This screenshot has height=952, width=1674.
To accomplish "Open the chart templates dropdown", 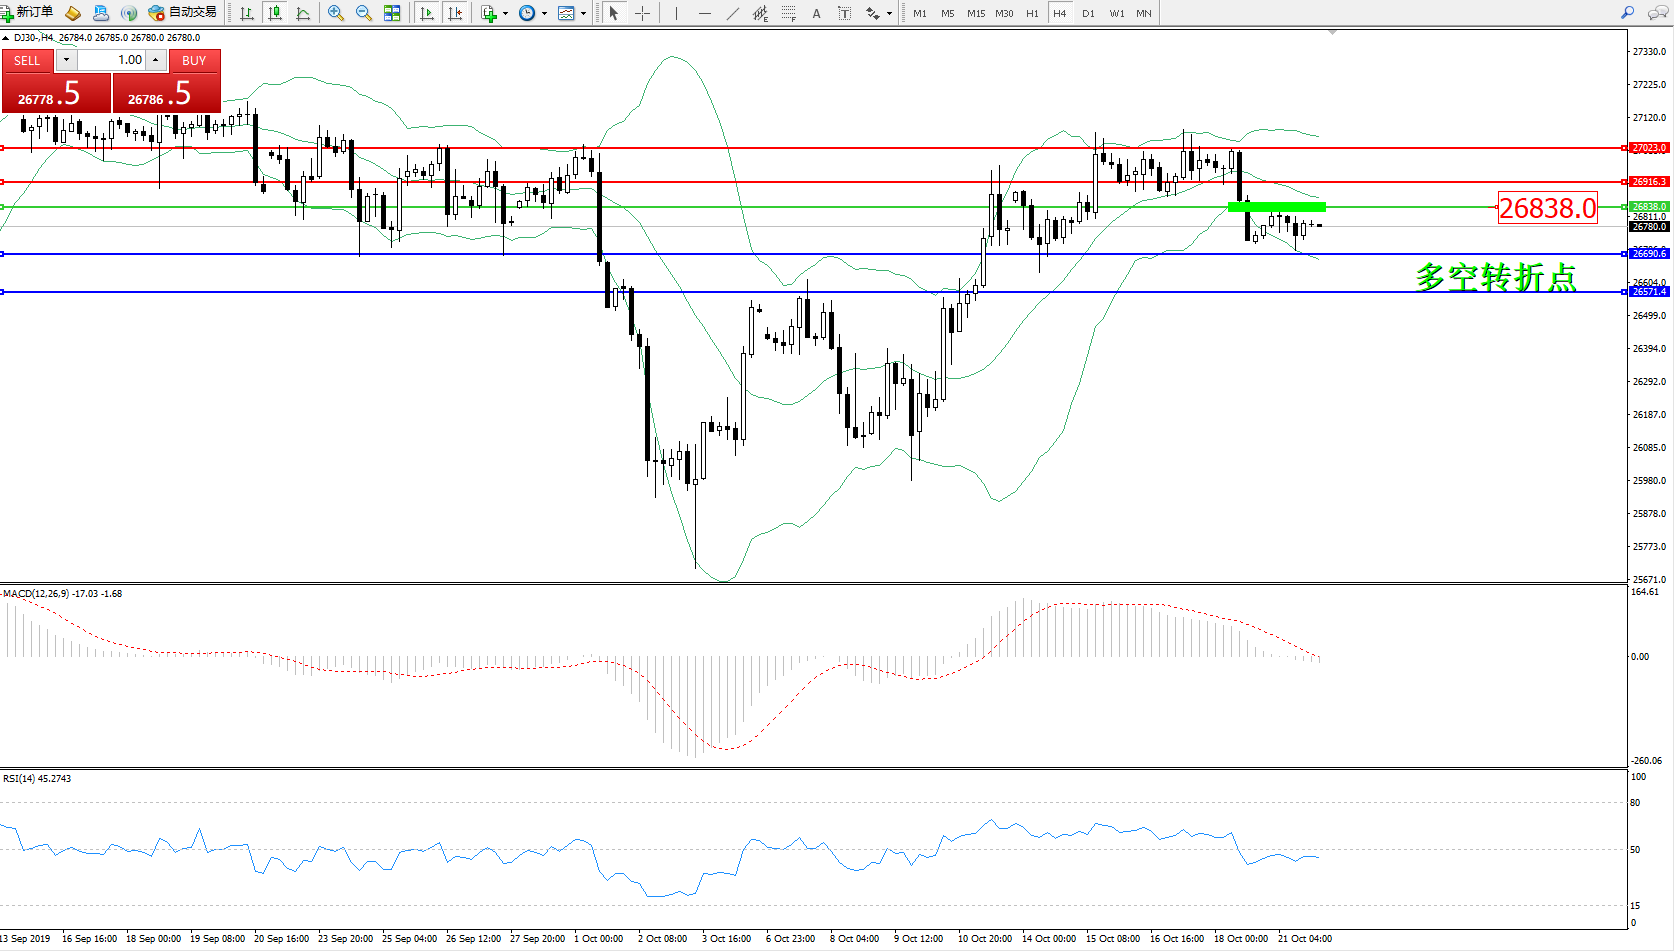I will pyautogui.click(x=583, y=14).
